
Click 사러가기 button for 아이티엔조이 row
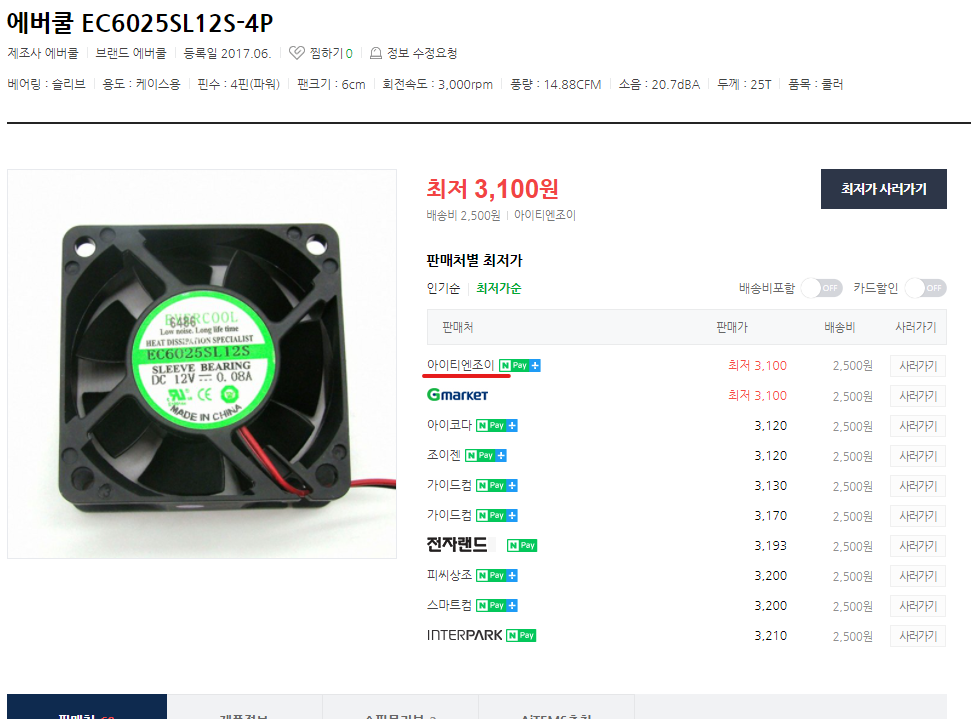(918, 366)
